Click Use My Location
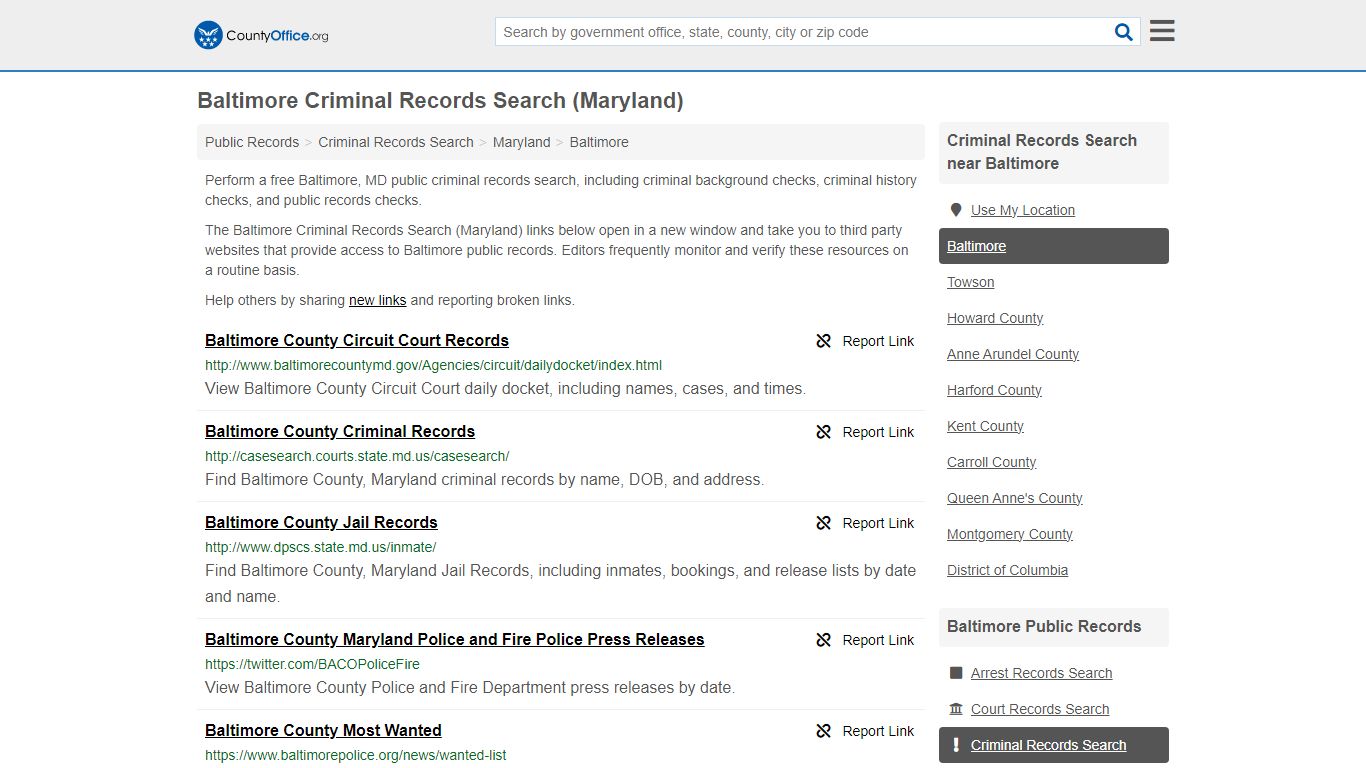The height and width of the screenshot is (768, 1366). click(1022, 210)
